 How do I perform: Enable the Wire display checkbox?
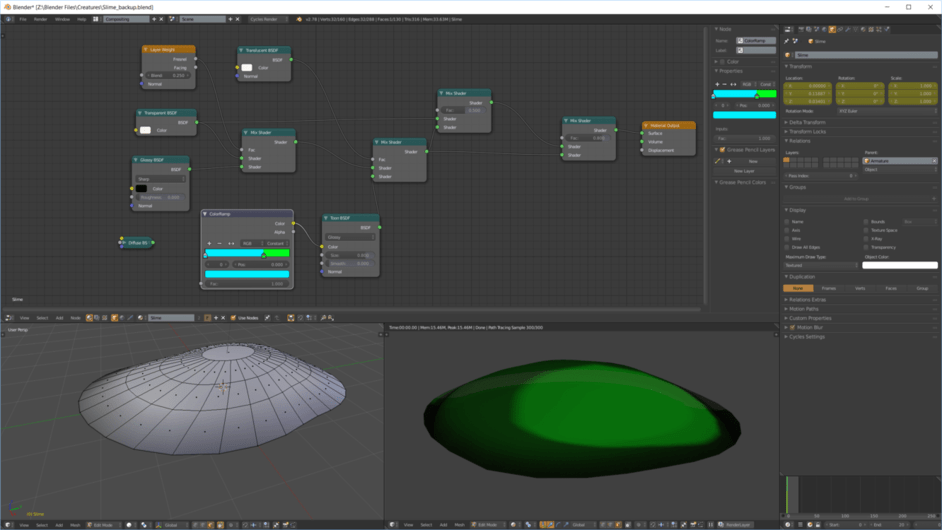pos(788,239)
